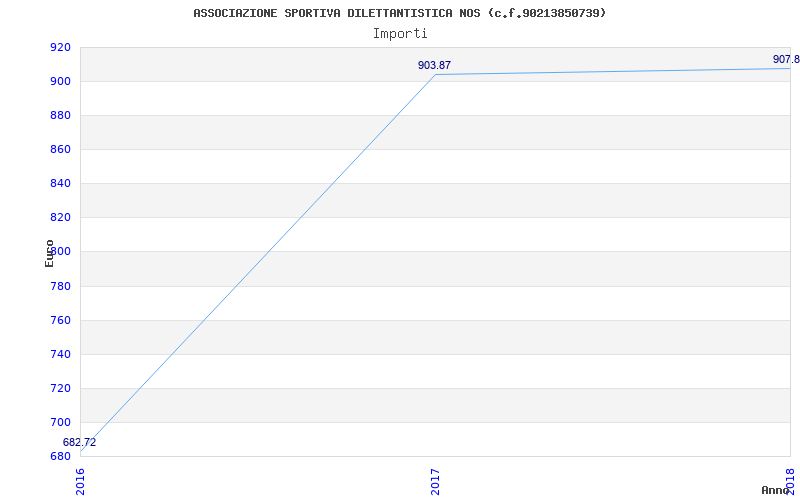This screenshot has width=800, height=500.
Task: Click the 840 y-axis value
Action: 60,184
